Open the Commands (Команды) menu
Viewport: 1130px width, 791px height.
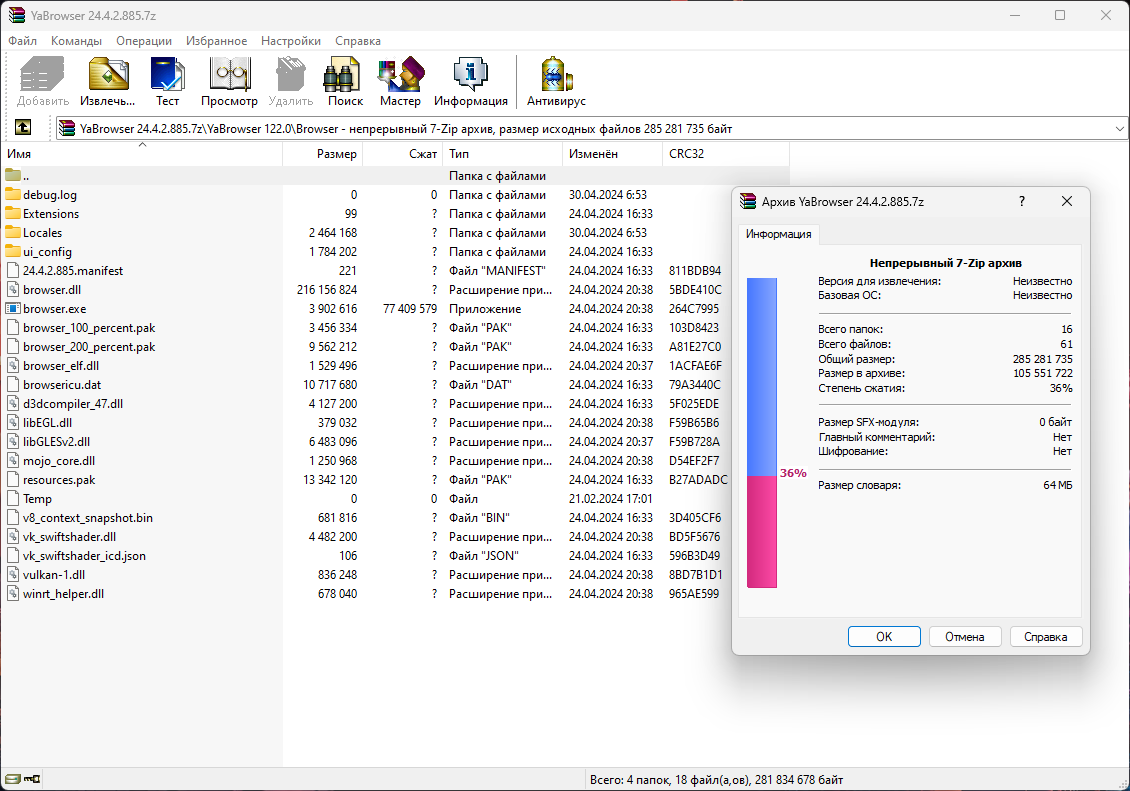pos(76,41)
